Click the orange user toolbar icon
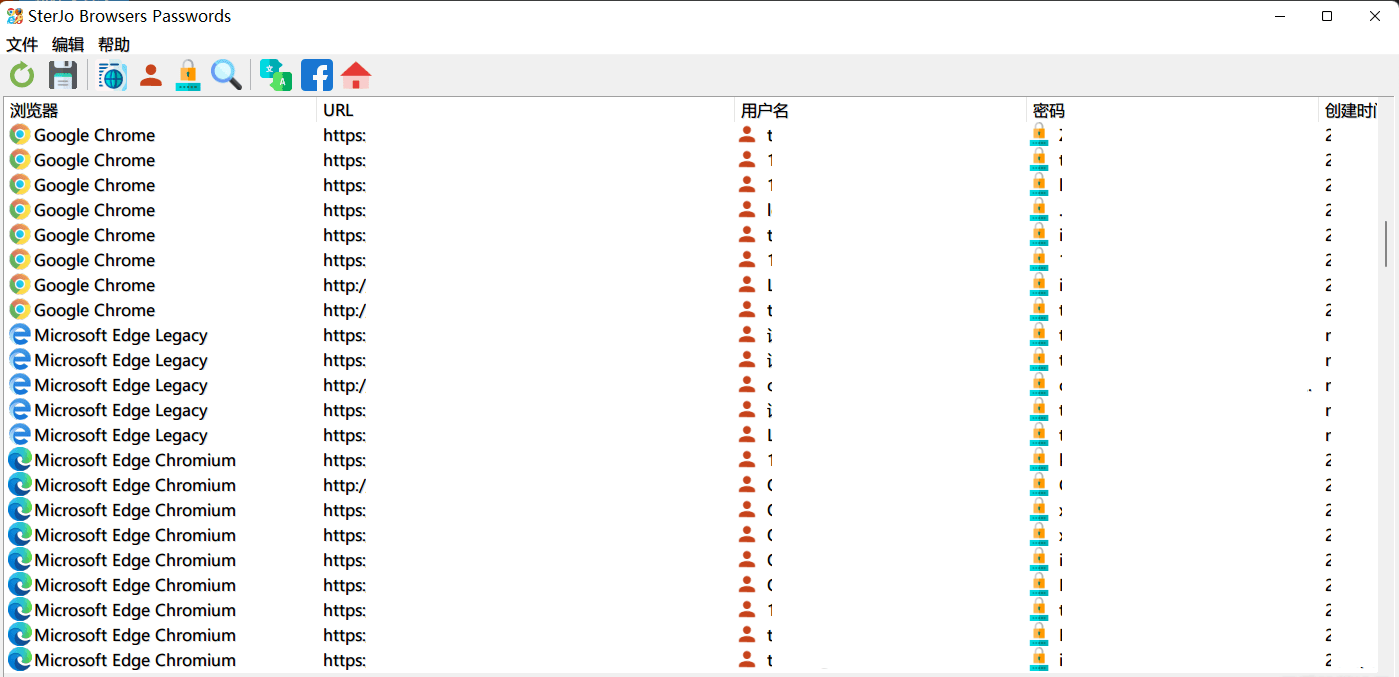 click(x=151, y=75)
